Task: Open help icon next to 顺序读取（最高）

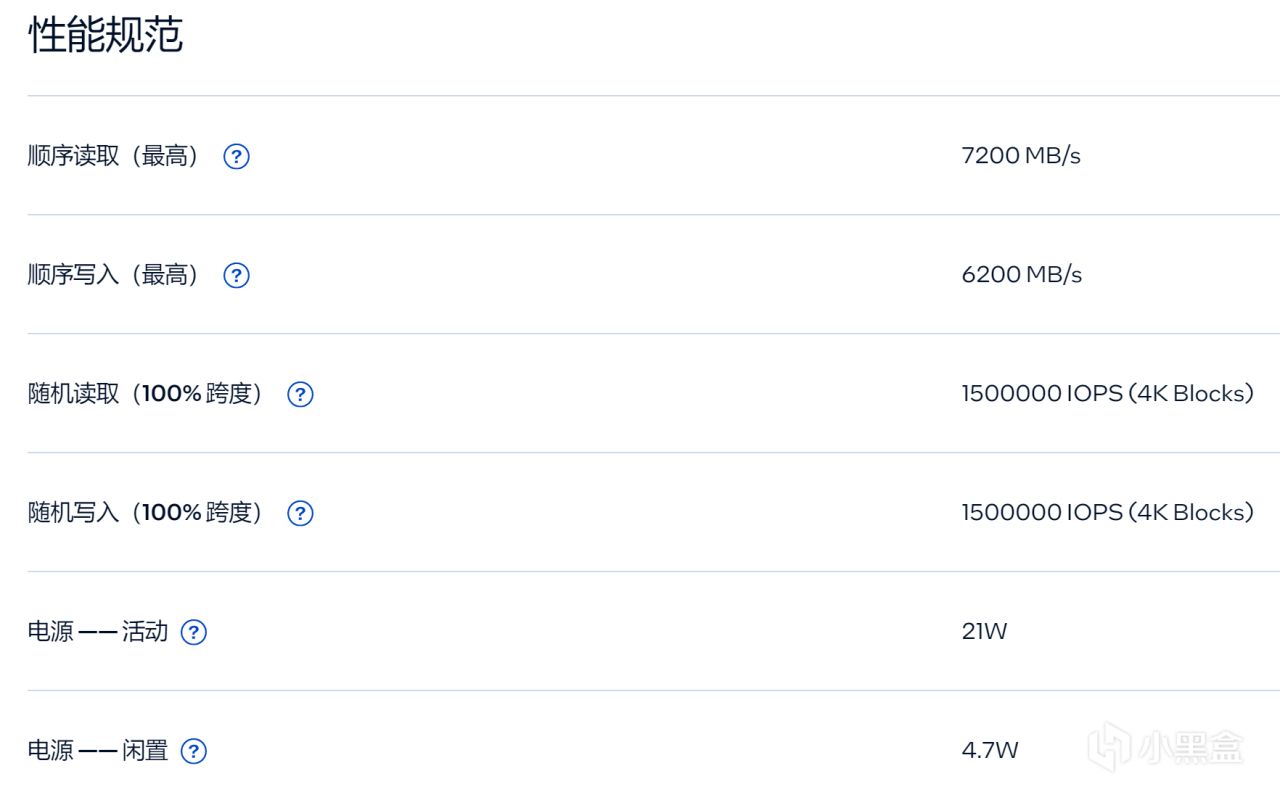Action: pyautogui.click(x=236, y=156)
